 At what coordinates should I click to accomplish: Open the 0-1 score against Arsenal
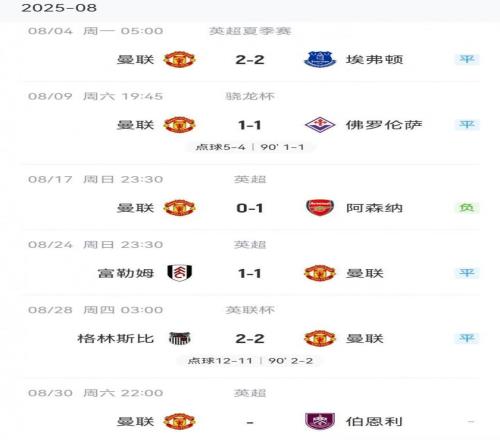pos(250,208)
